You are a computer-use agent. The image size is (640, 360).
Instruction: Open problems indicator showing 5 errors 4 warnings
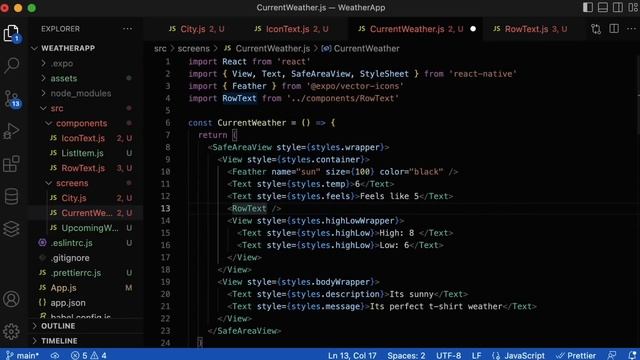click(89, 356)
